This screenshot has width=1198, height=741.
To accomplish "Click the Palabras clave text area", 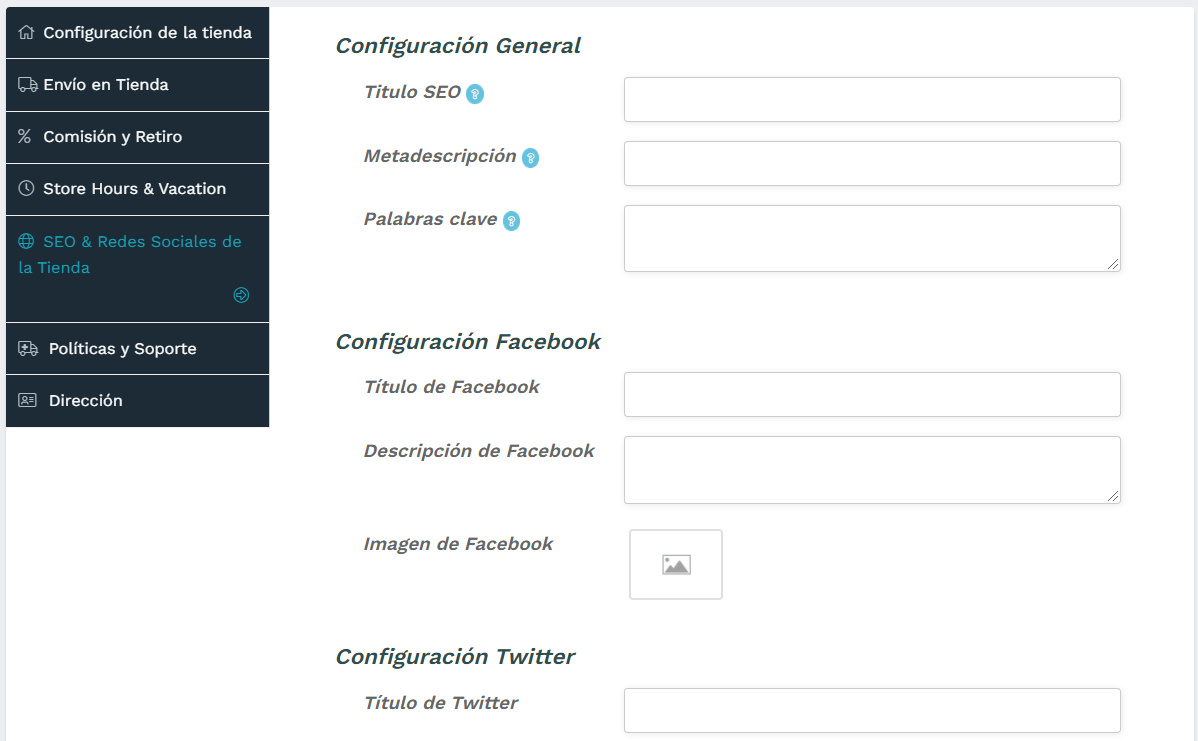I will click(x=871, y=237).
